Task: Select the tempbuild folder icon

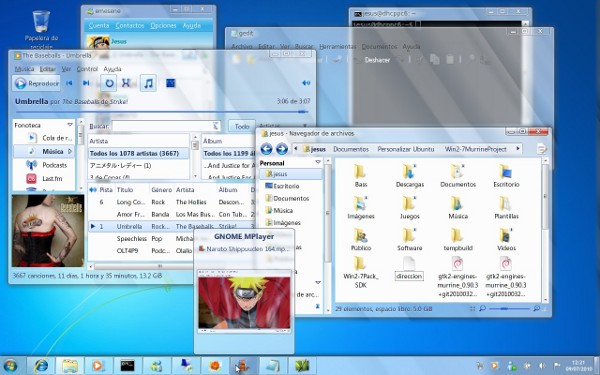Action: 457,235
